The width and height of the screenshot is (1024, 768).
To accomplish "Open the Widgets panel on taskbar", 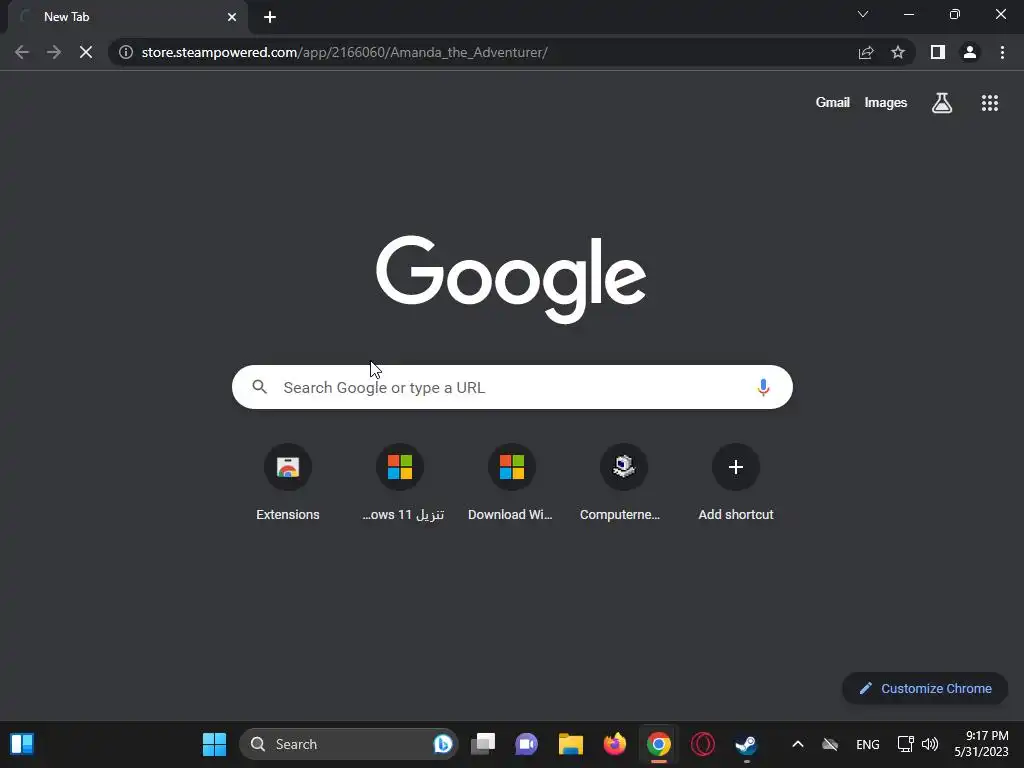I will [x=22, y=744].
